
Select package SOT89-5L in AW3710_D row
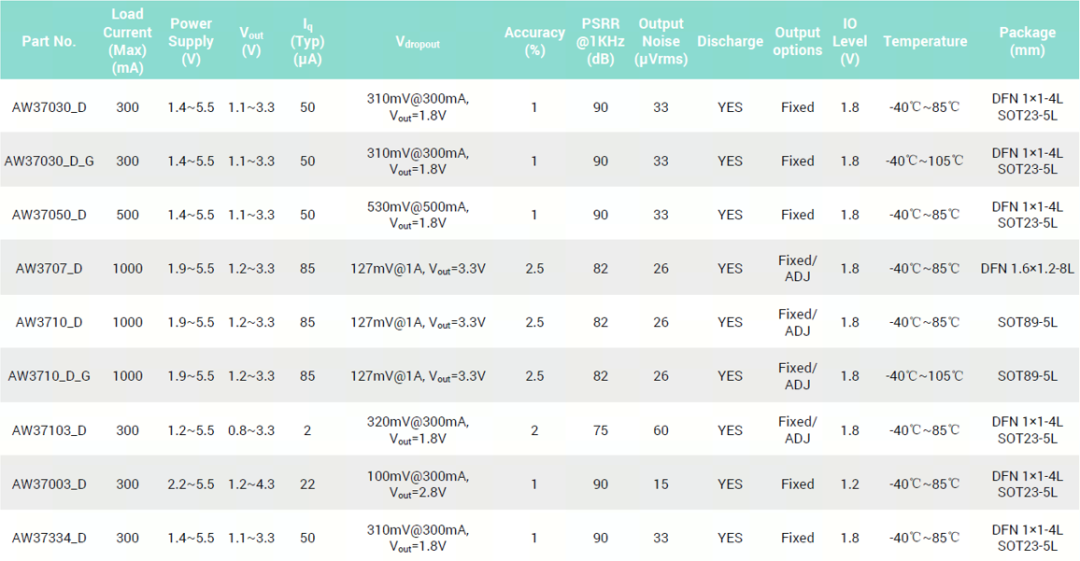1027,323
